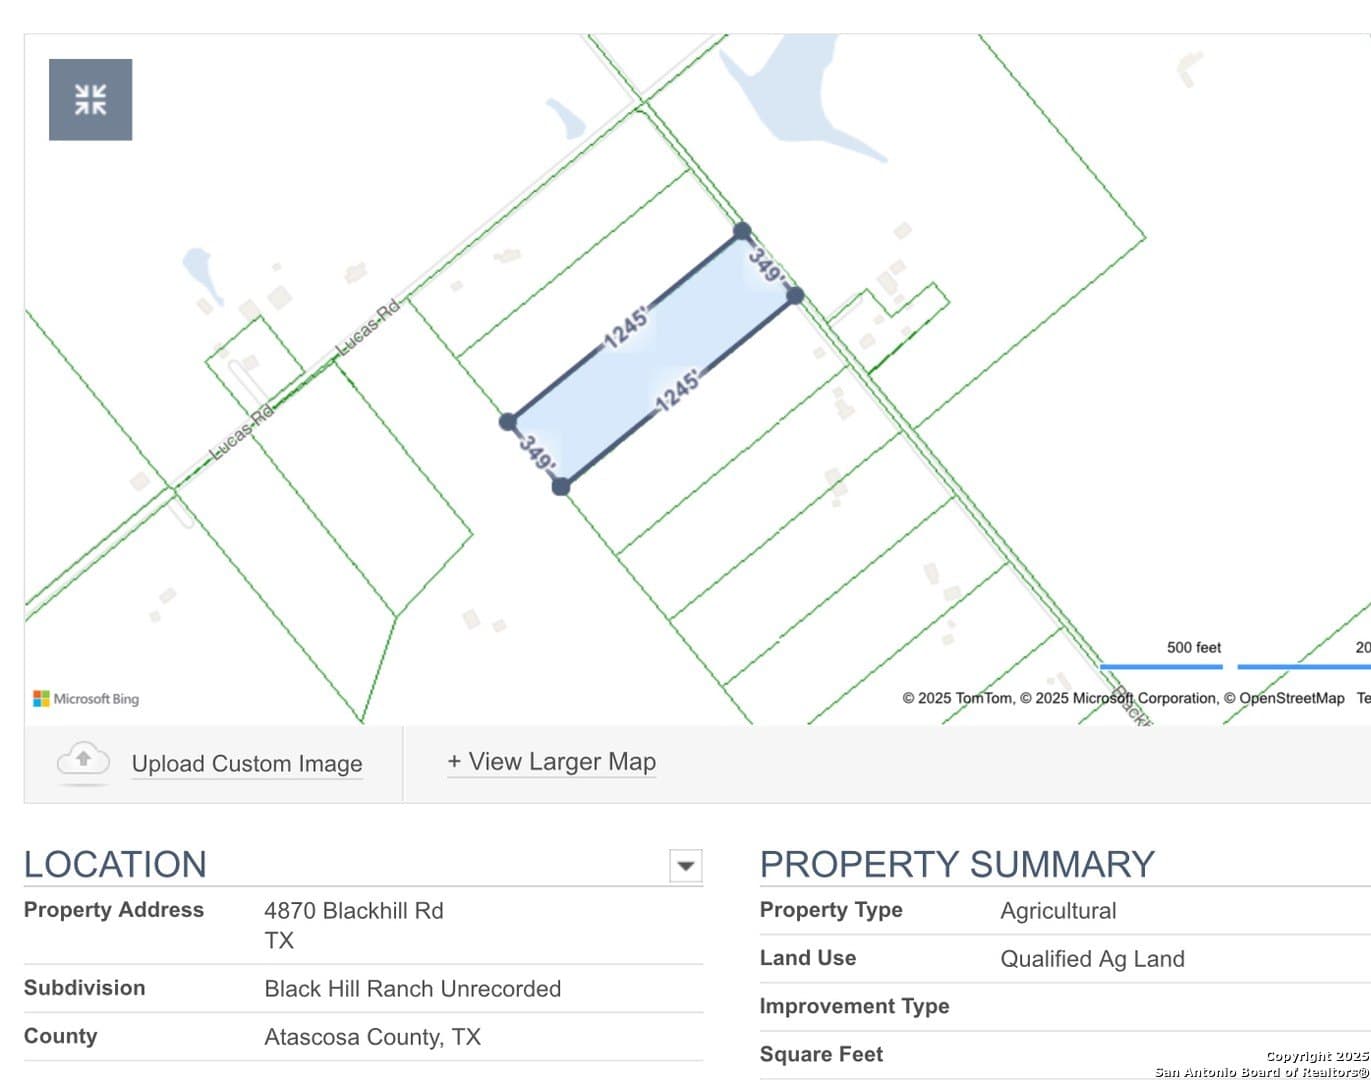Click the LOCATION section header

116,862
